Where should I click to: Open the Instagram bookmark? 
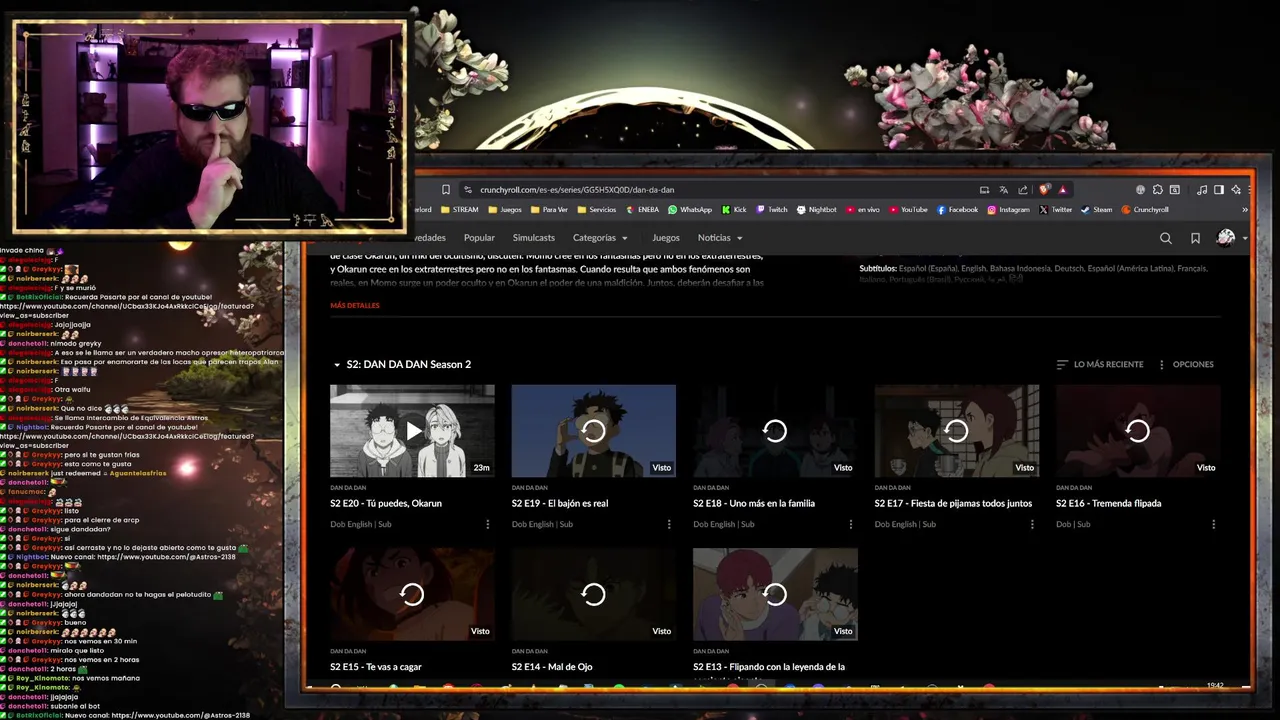pos(1008,210)
